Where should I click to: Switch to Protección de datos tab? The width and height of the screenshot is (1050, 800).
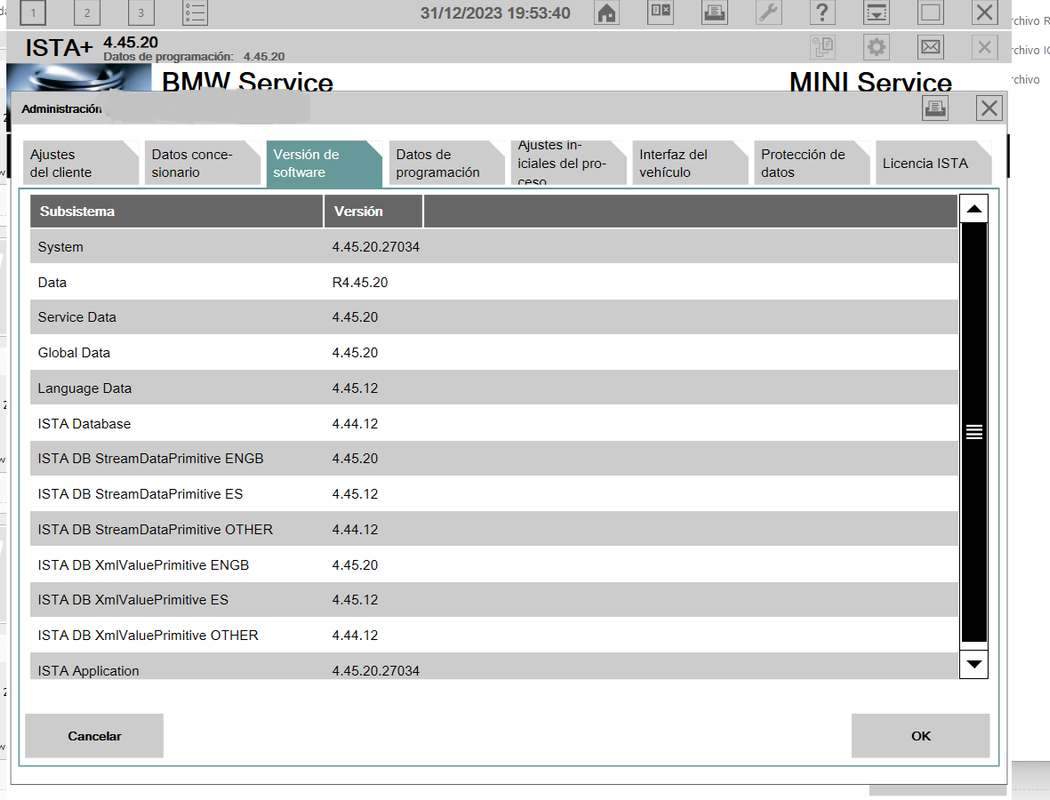point(812,163)
